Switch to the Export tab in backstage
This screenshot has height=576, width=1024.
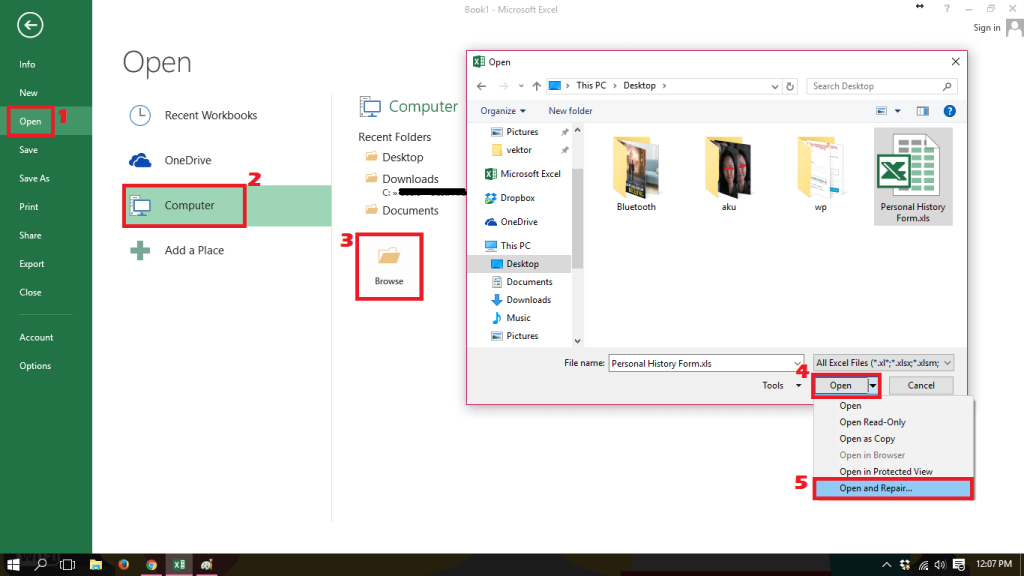coord(33,264)
